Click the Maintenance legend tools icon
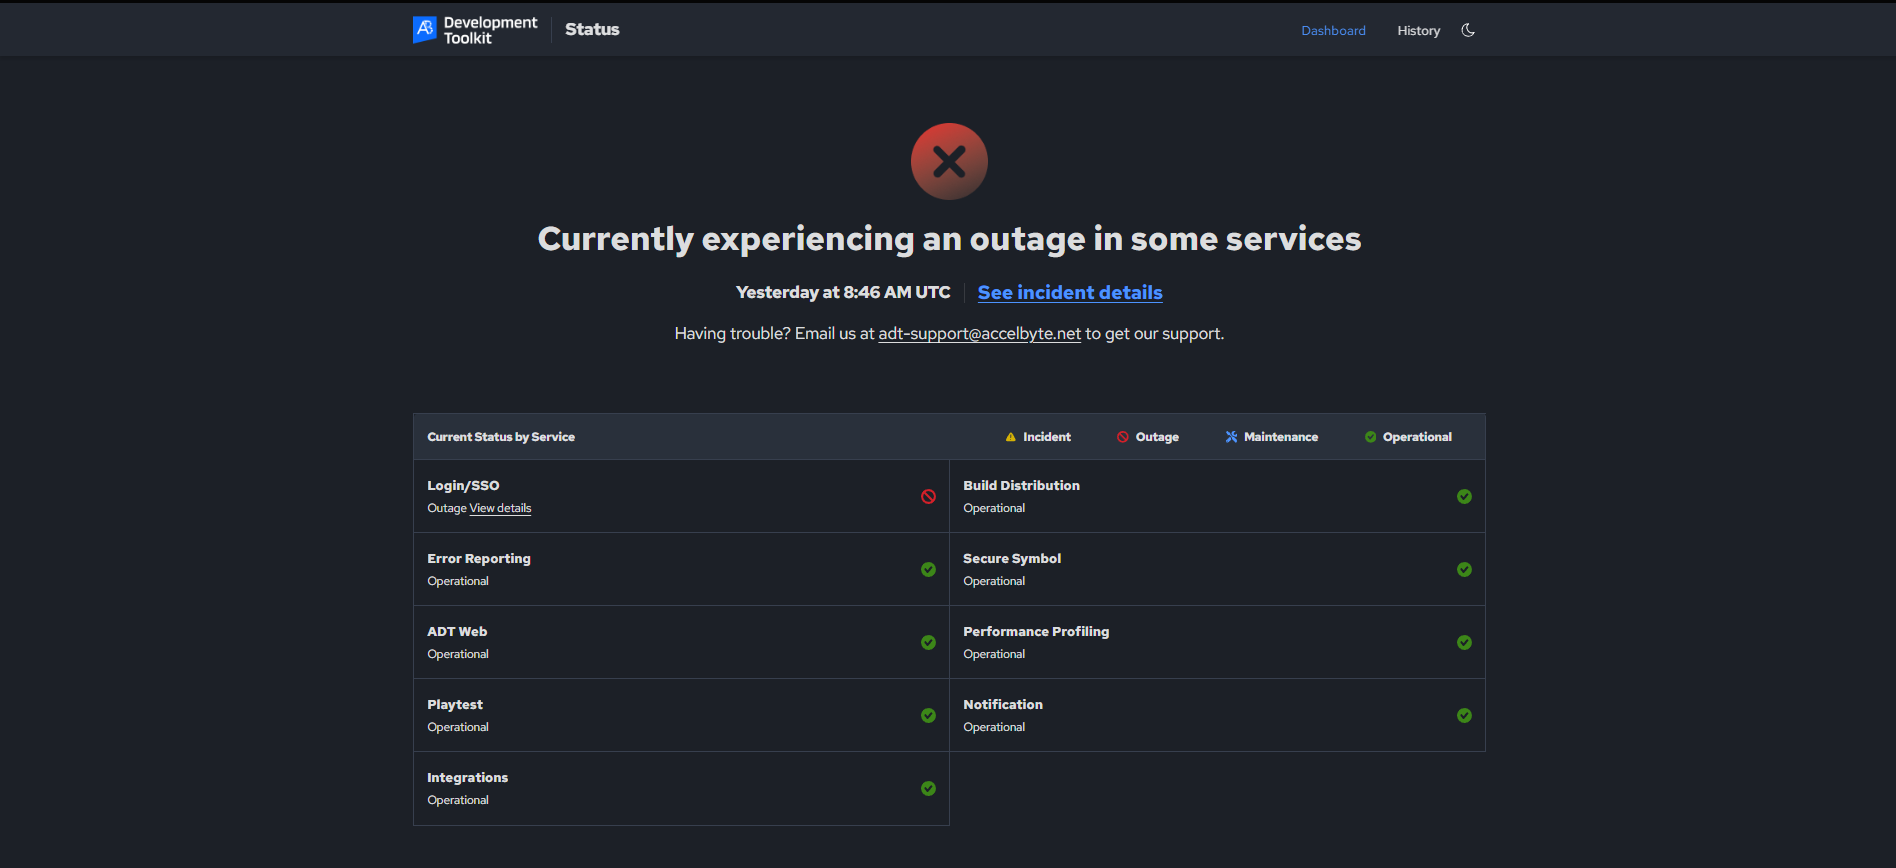 point(1231,437)
